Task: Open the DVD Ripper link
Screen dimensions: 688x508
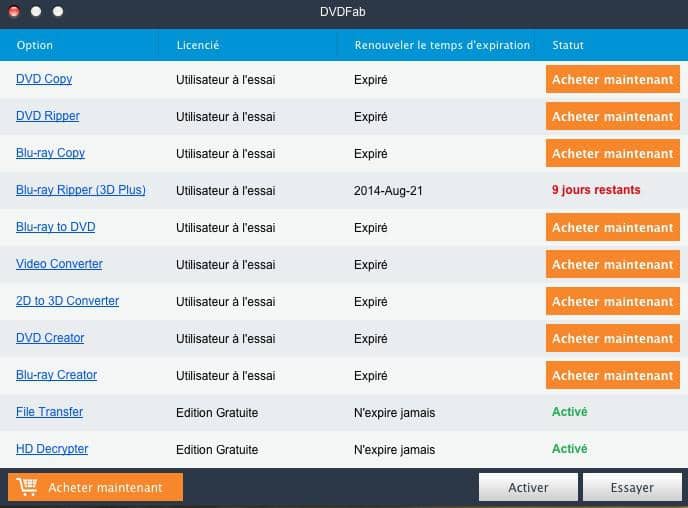Action: 48,116
